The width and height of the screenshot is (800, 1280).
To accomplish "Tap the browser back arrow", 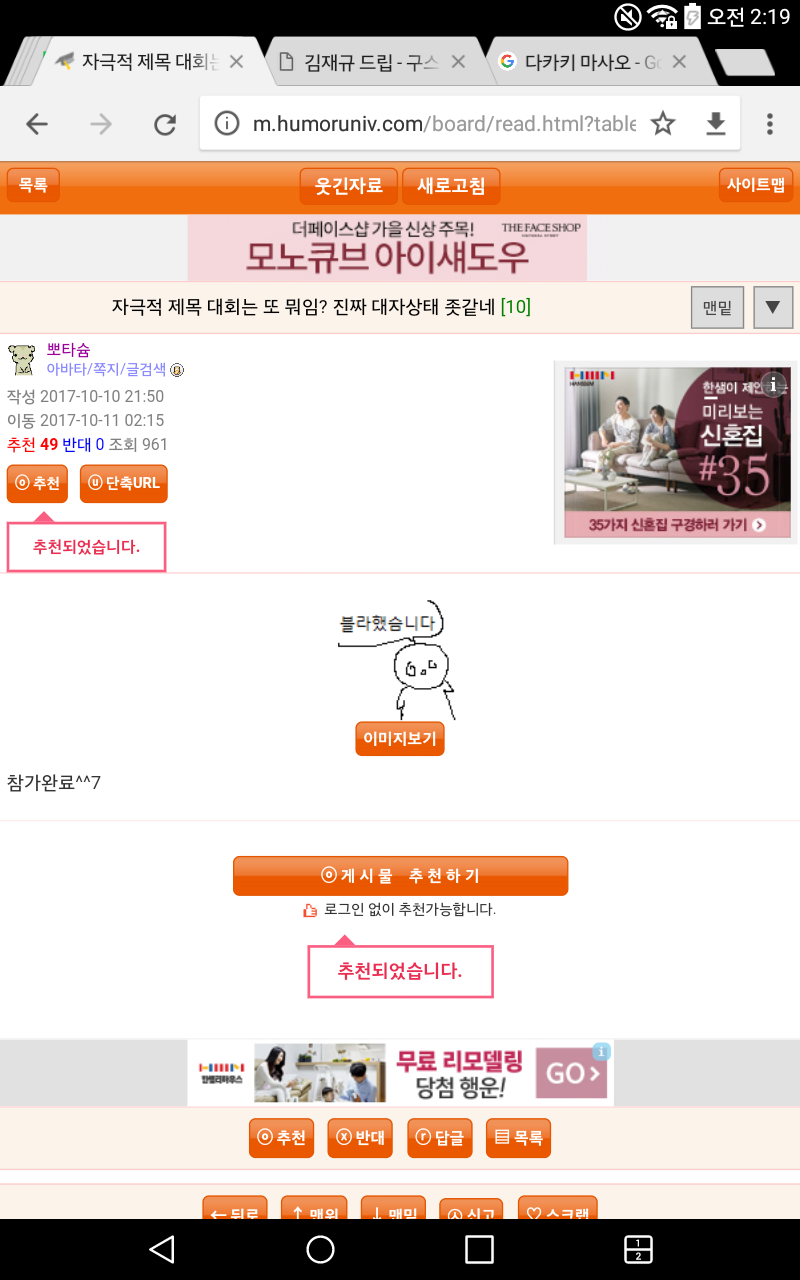I will coord(37,124).
